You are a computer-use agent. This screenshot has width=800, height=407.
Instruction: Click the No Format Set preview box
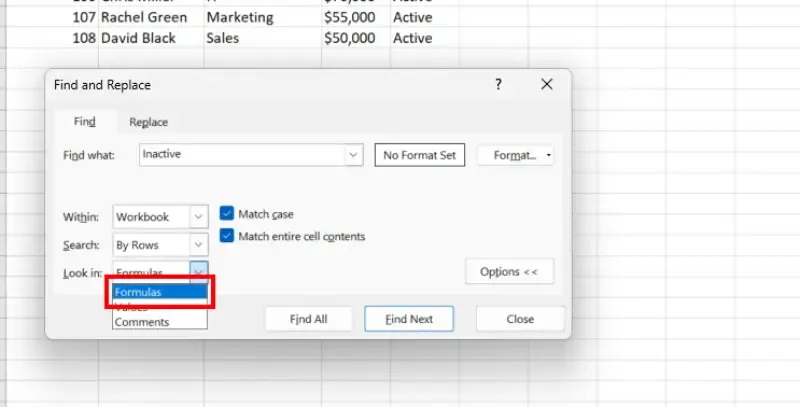point(419,155)
